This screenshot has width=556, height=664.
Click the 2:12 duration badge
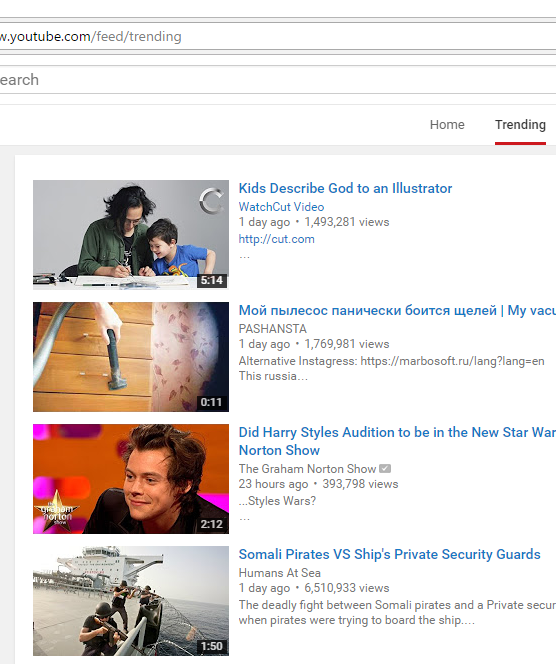pyautogui.click(x=212, y=524)
